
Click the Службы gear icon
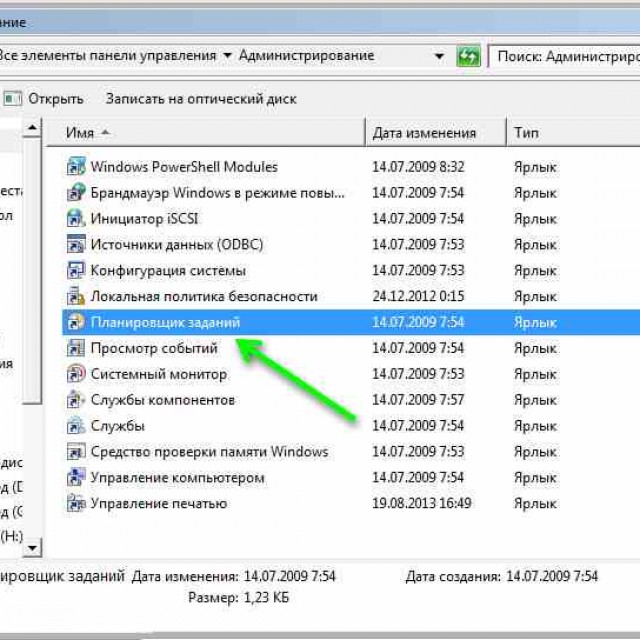point(76,426)
